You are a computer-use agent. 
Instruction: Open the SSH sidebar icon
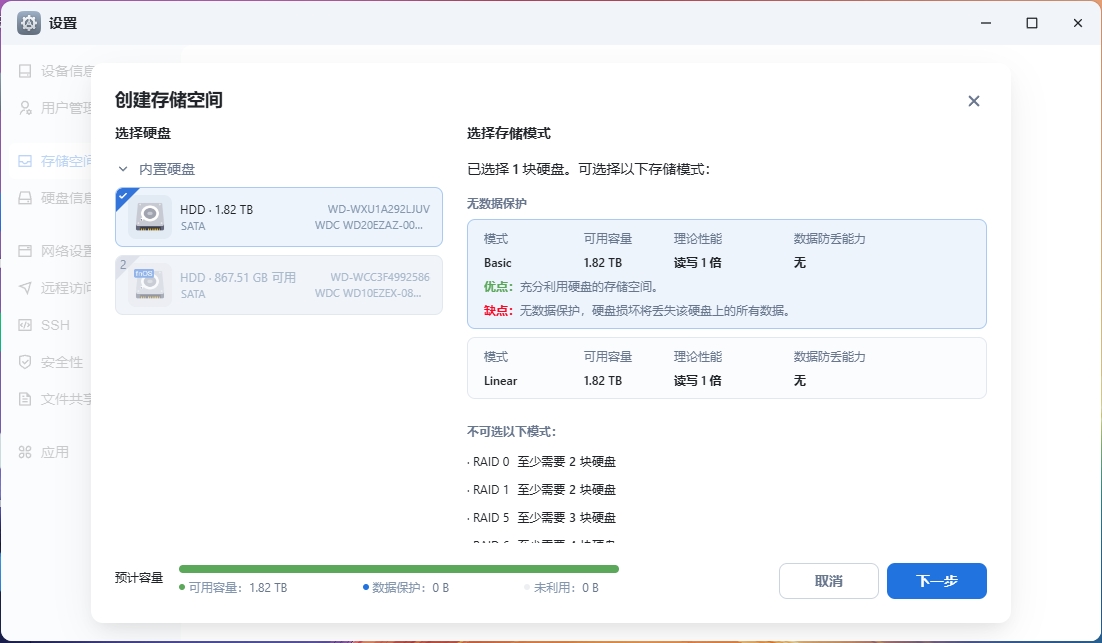[25, 325]
